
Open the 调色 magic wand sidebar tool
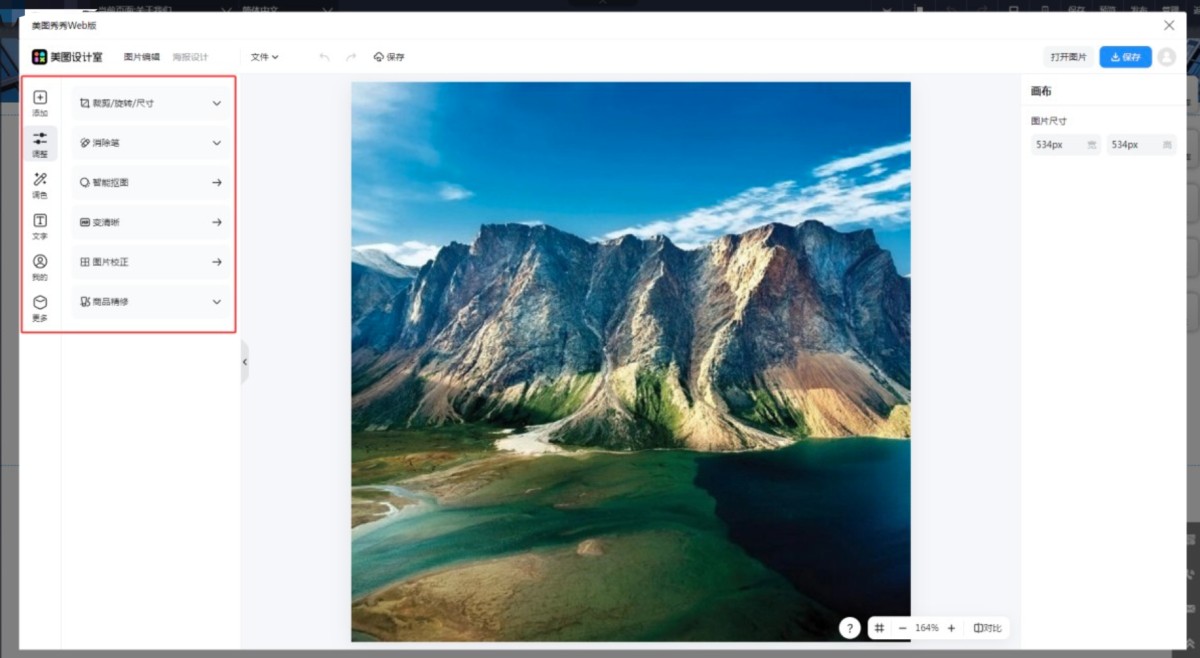[x=40, y=185]
